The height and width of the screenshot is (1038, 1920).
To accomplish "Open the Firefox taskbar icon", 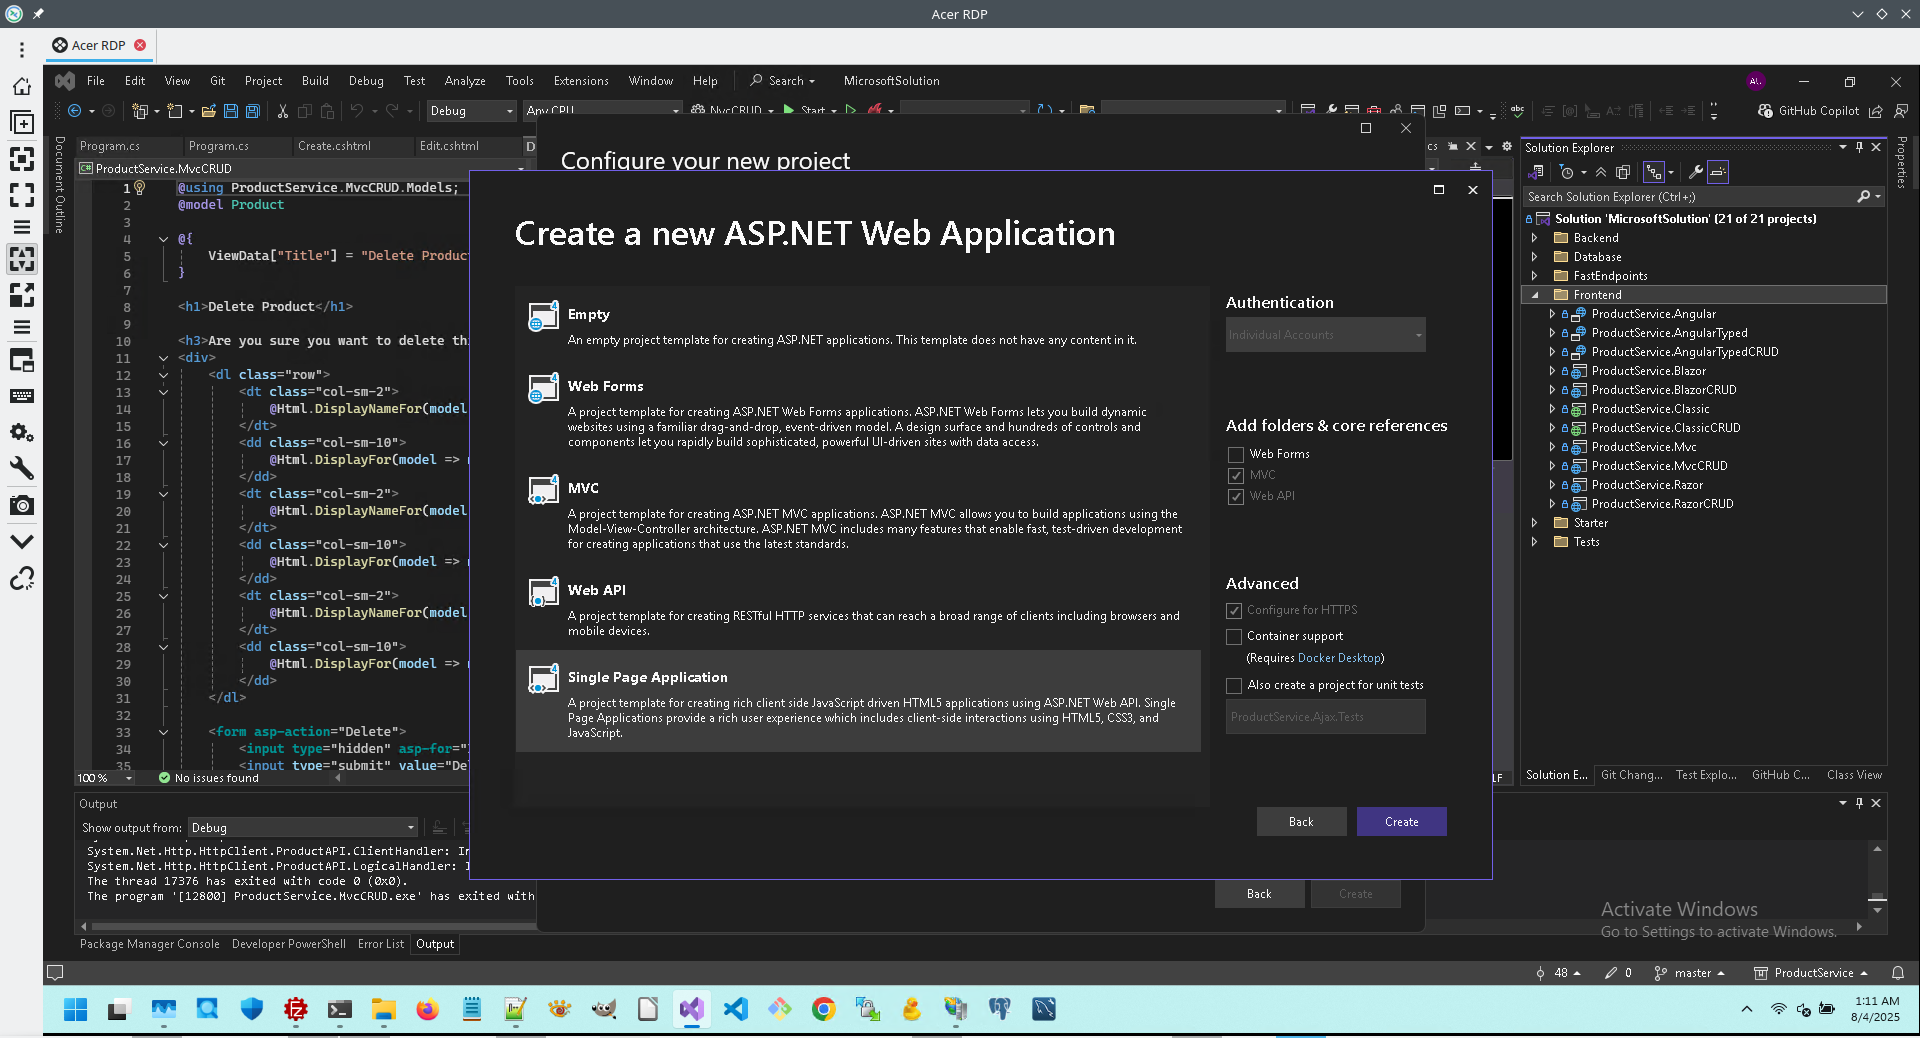I will coord(427,1009).
